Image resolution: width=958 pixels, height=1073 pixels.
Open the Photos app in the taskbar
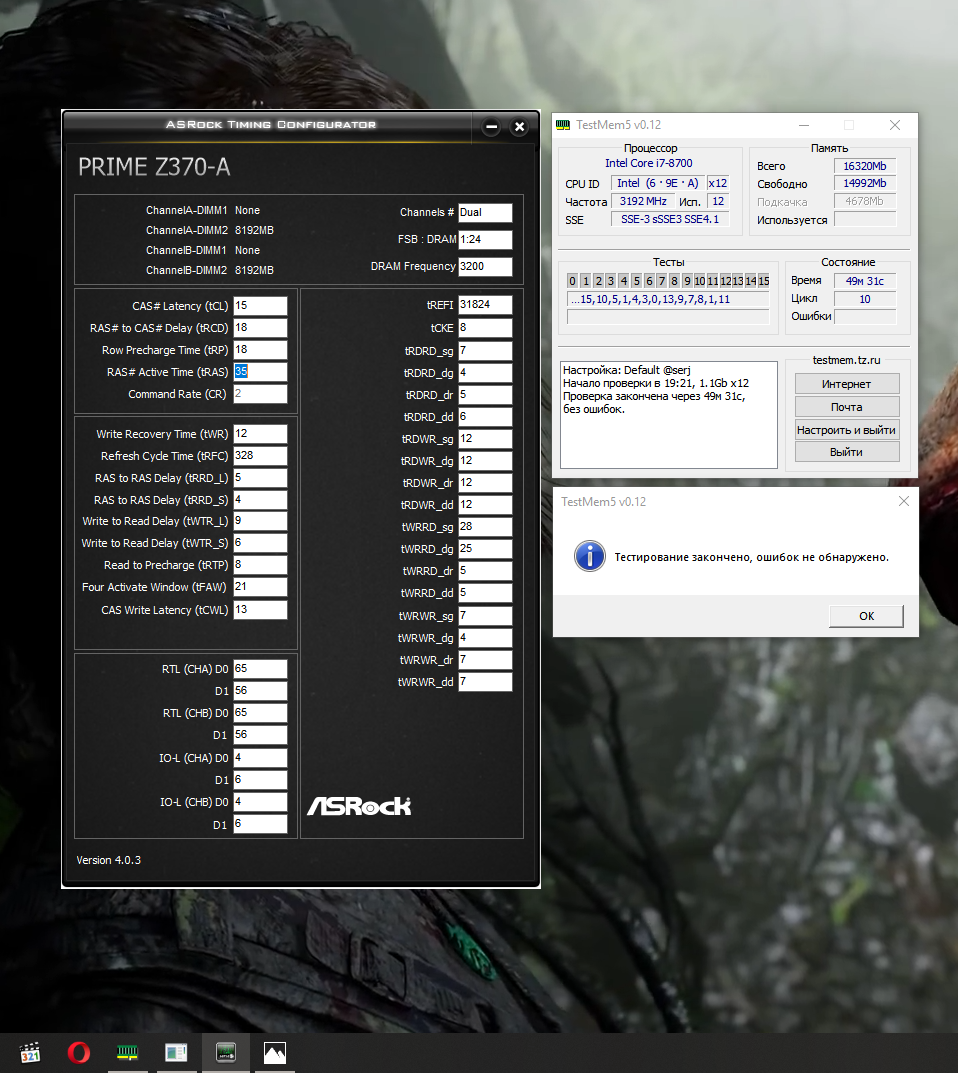(x=274, y=1052)
